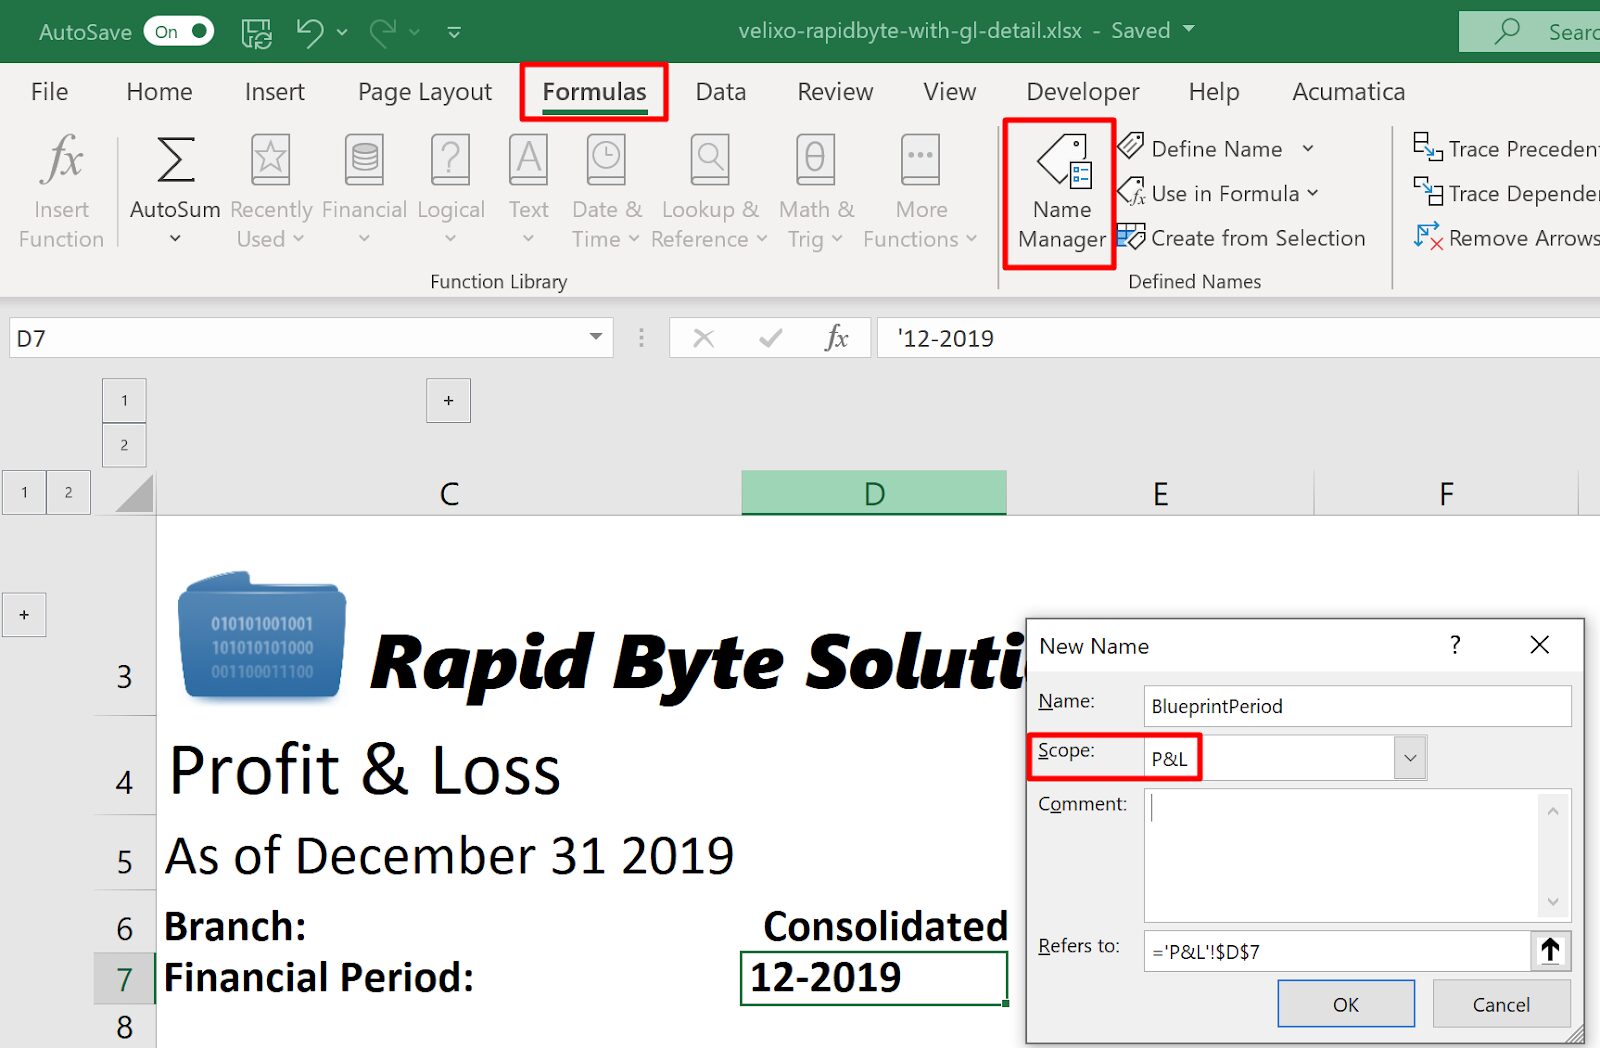Open Define Name dropdown arrow
1600x1048 pixels.
[1308, 148]
